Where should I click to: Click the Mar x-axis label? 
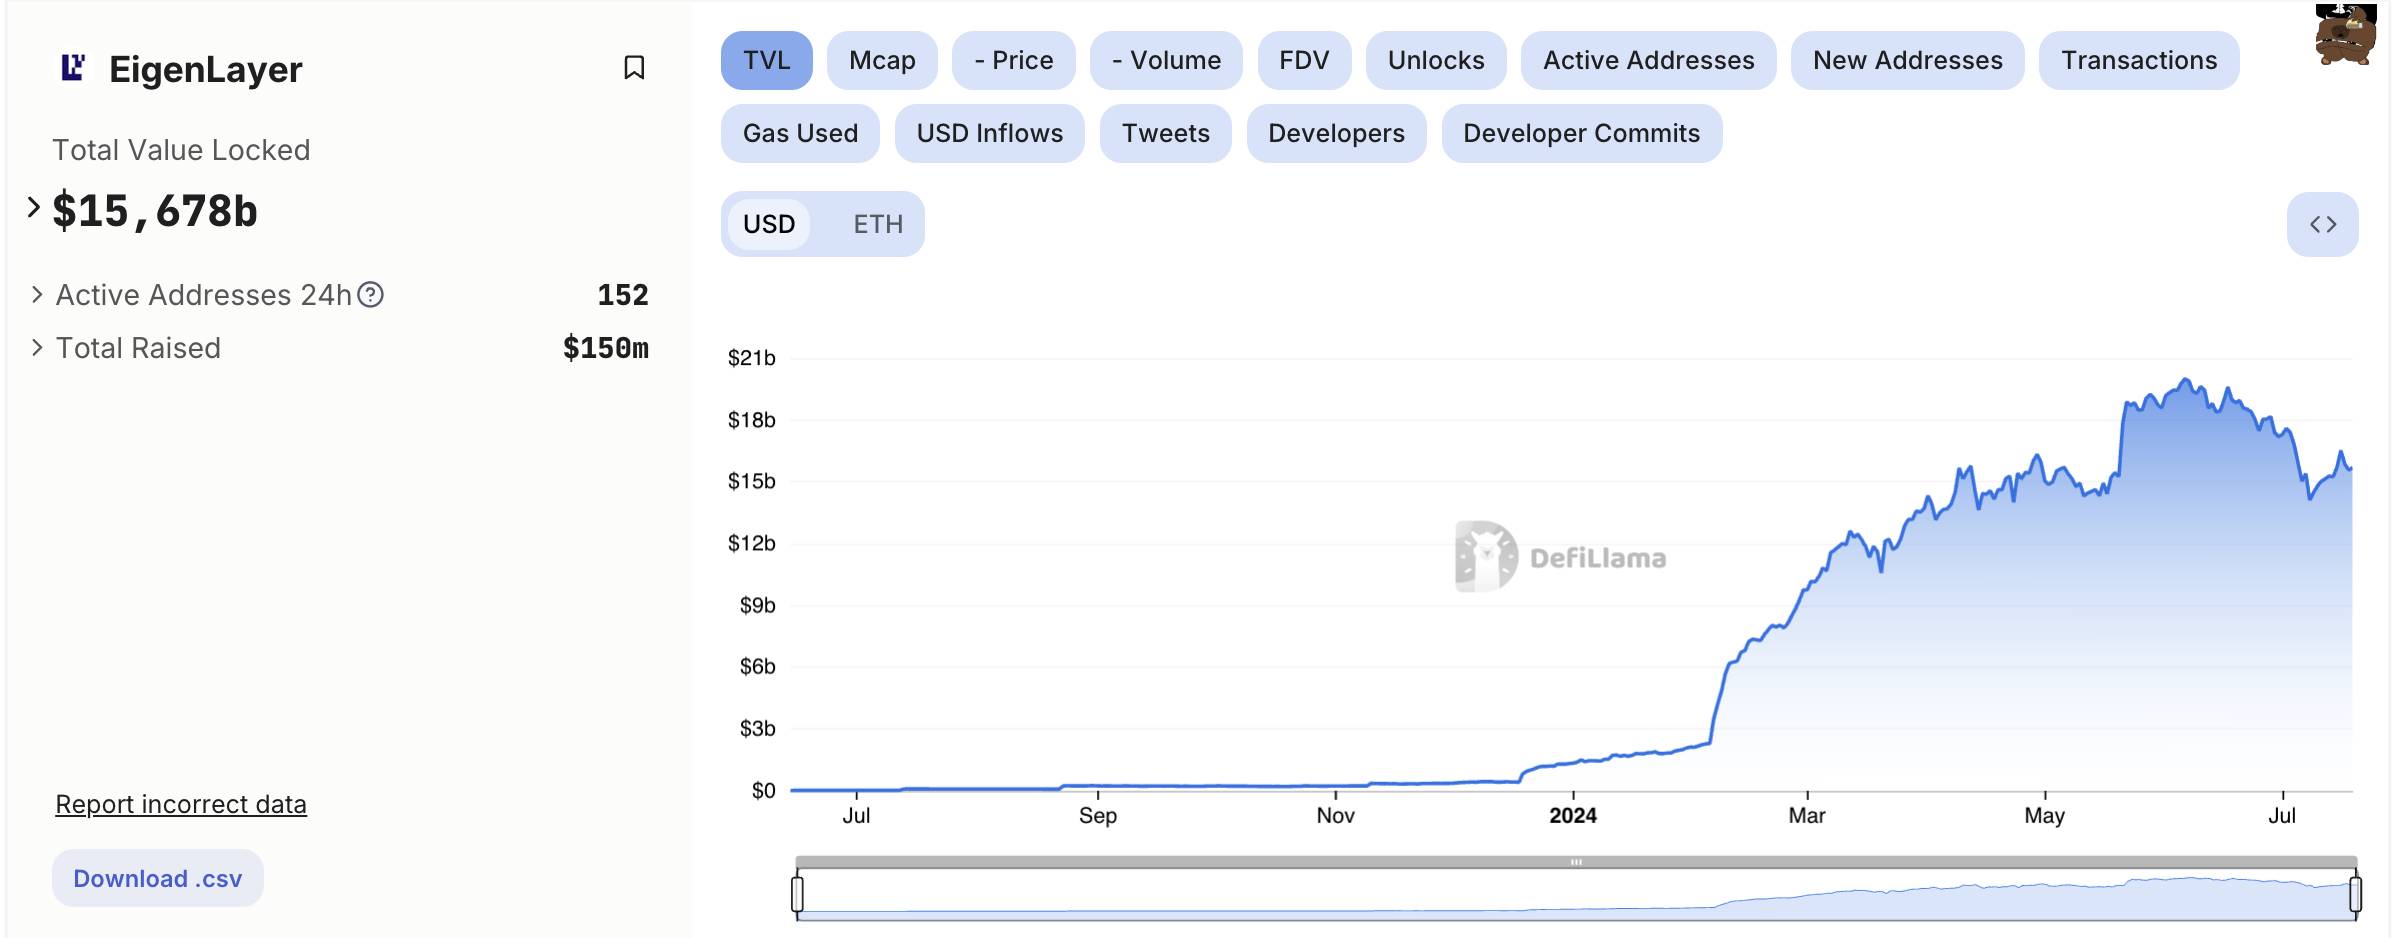pos(1807,816)
